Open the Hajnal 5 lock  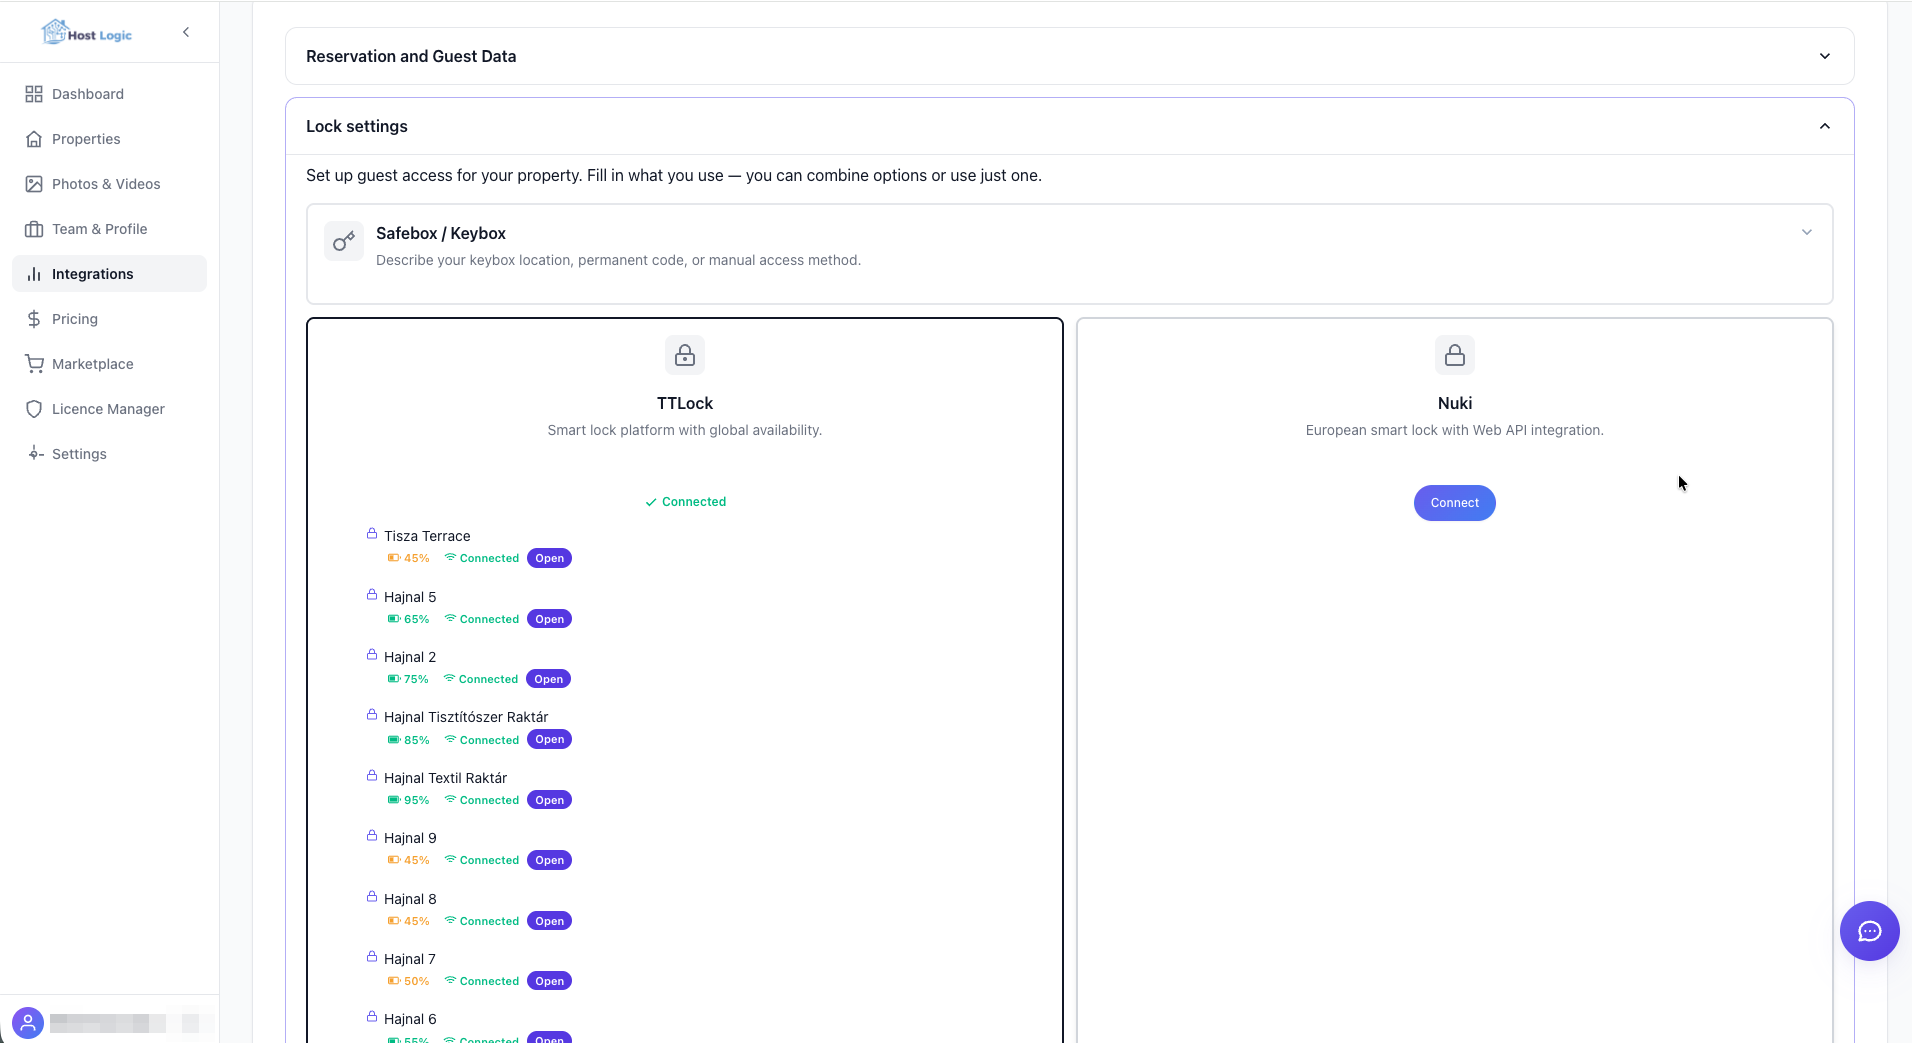coord(549,619)
